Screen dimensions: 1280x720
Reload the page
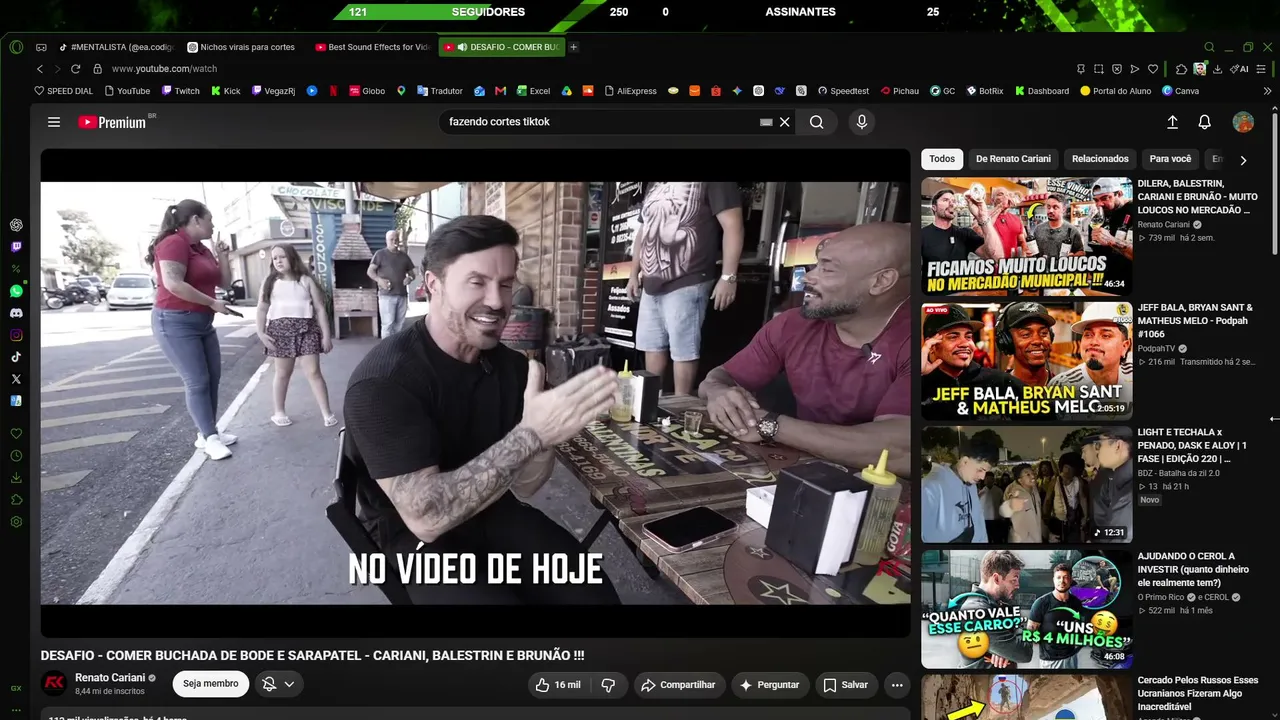tap(75, 69)
